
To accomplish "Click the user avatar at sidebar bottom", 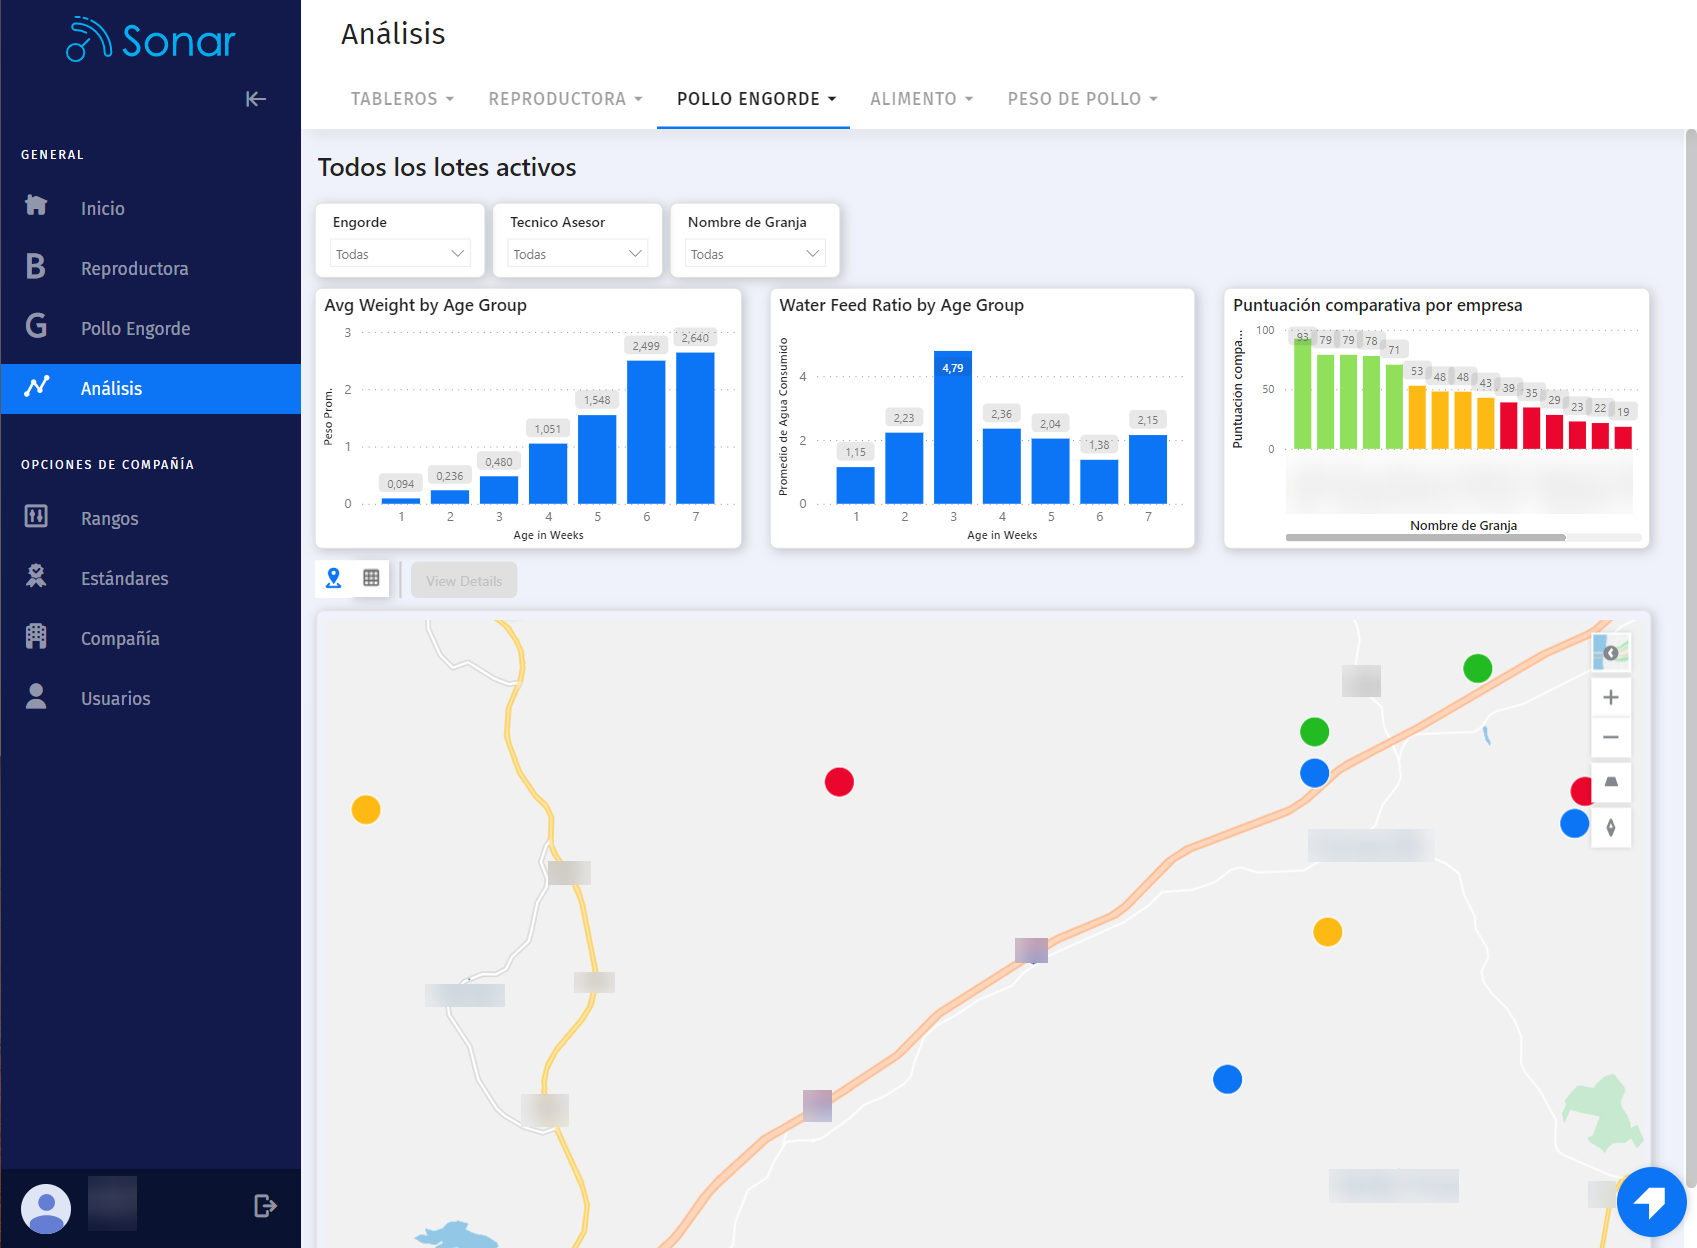I will (46, 1208).
